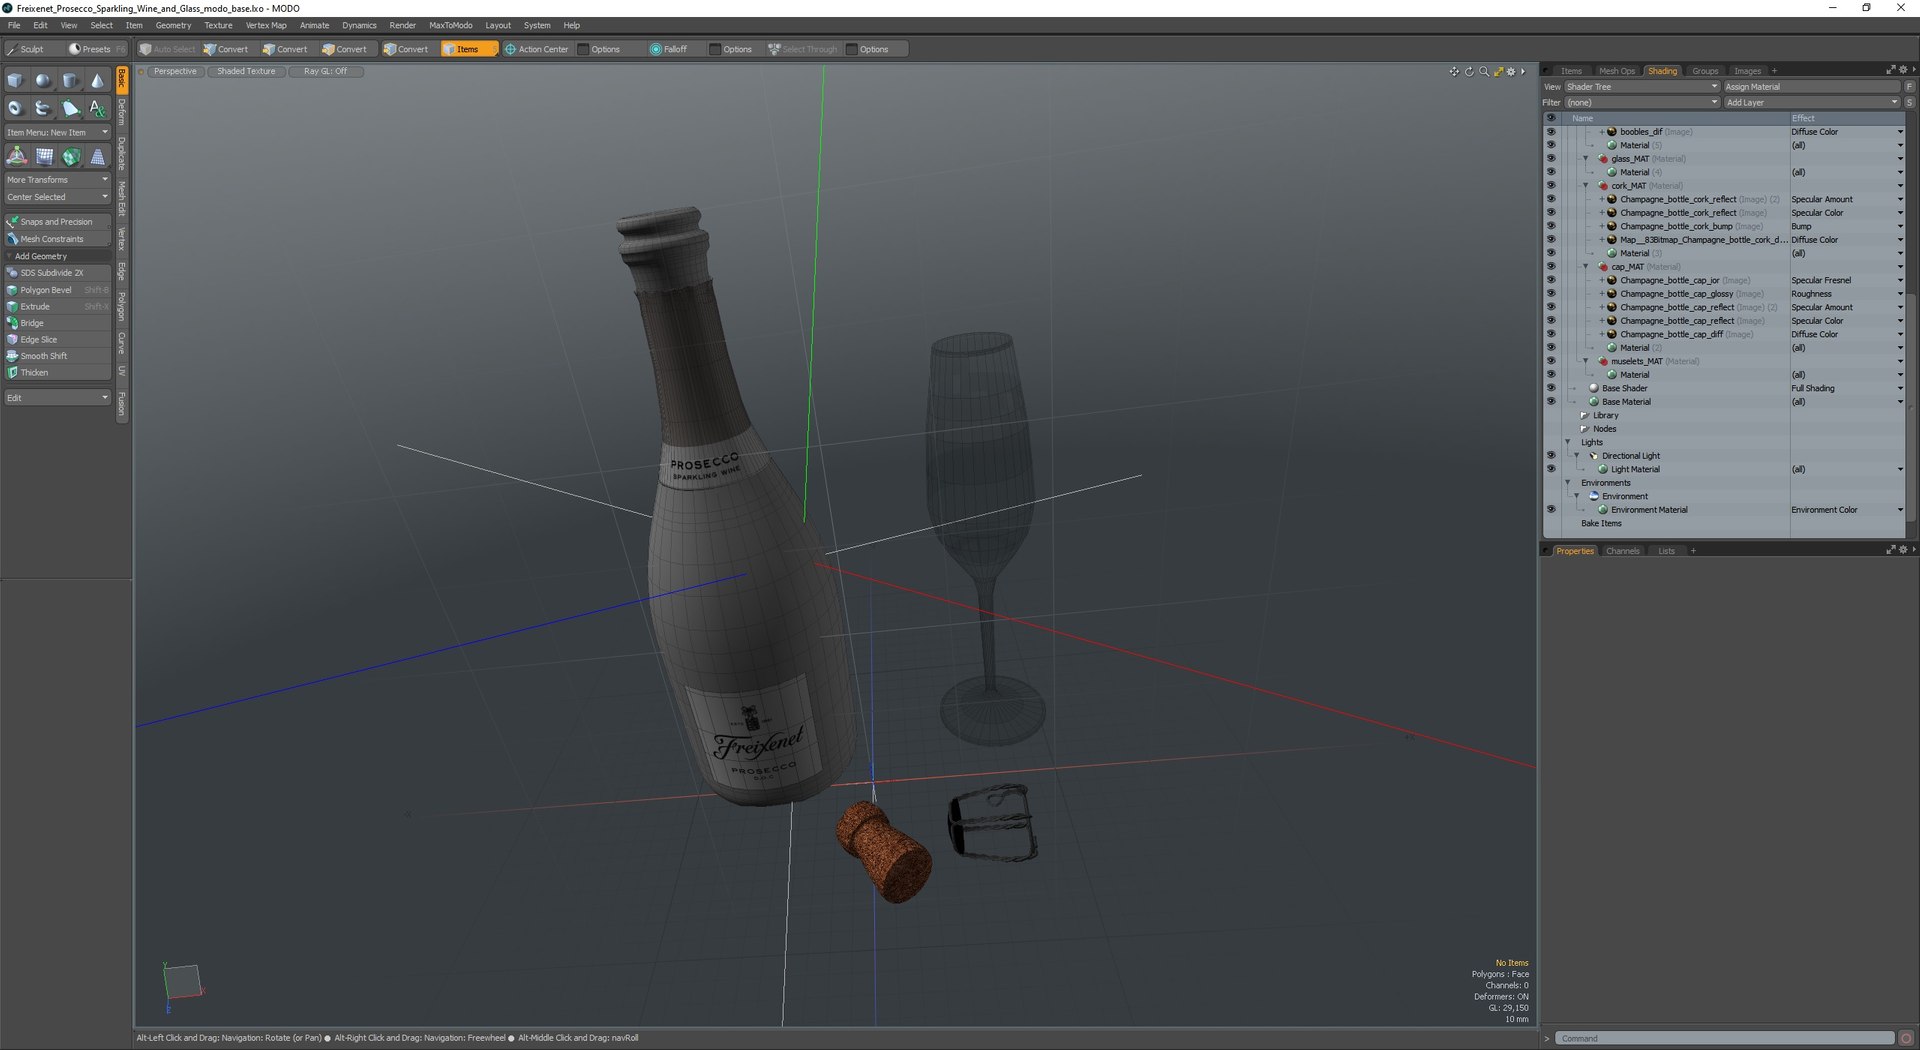This screenshot has width=1920, height=1050.
Task: Open the Presets browser button
Action: click(96, 49)
